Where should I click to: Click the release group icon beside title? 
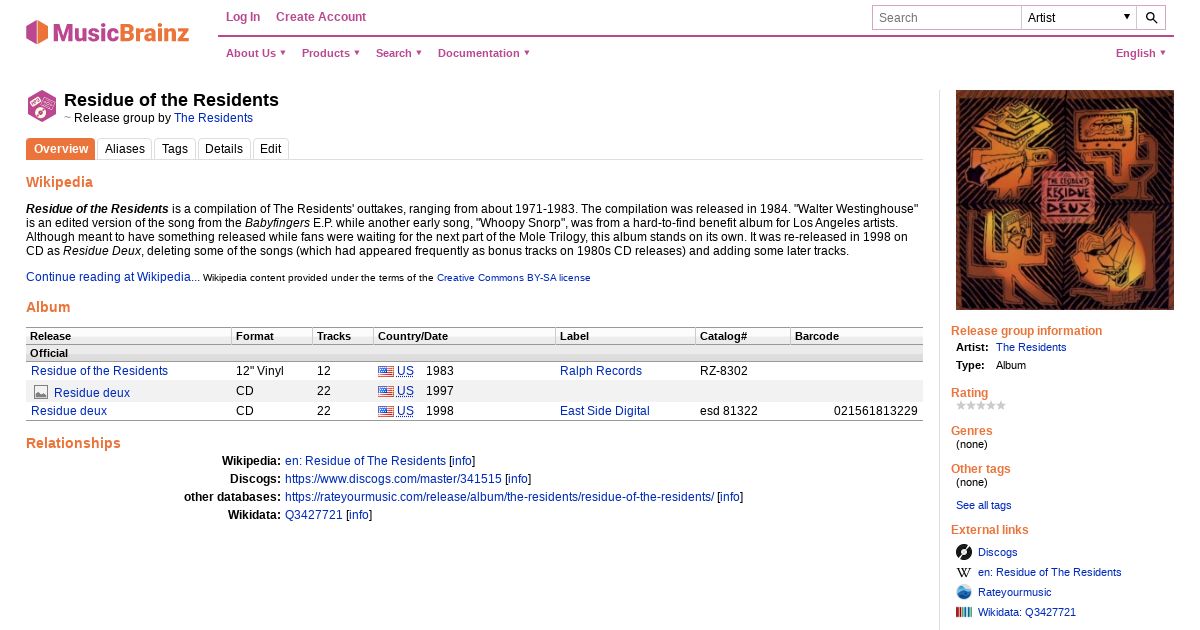pyautogui.click(x=41, y=106)
